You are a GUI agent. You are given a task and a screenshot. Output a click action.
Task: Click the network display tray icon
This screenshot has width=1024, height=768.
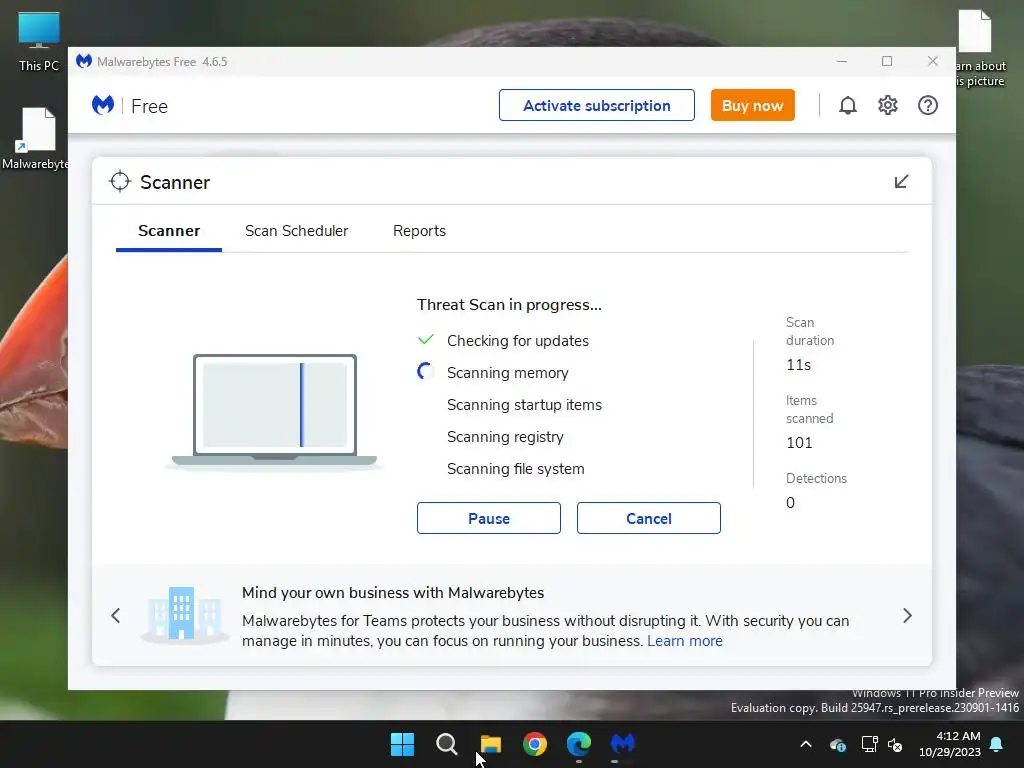tap(869, 744)
